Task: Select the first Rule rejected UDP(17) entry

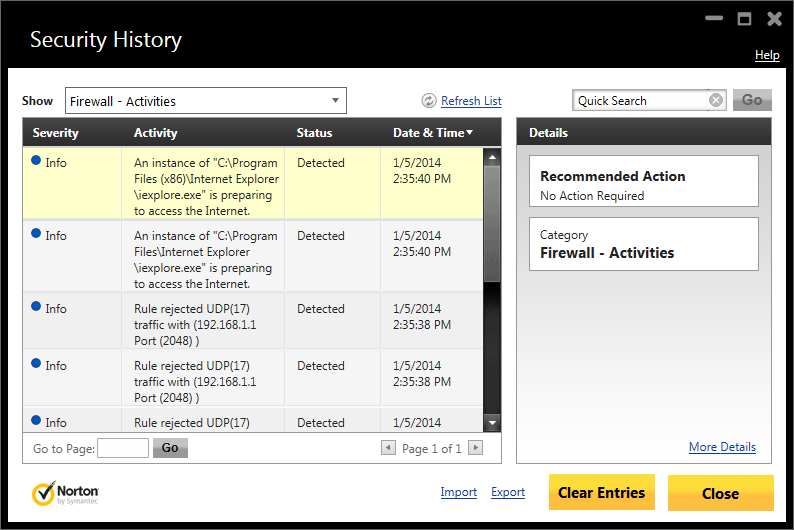Action: [x=253, y=321]
